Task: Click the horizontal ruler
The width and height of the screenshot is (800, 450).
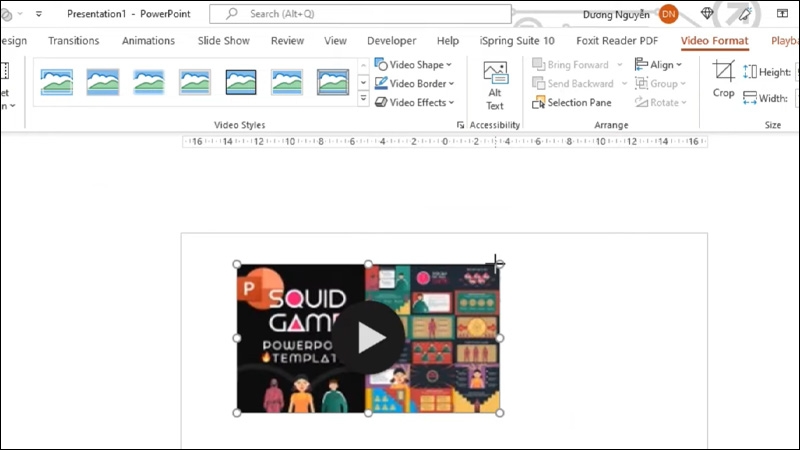Action: [444, 141]
